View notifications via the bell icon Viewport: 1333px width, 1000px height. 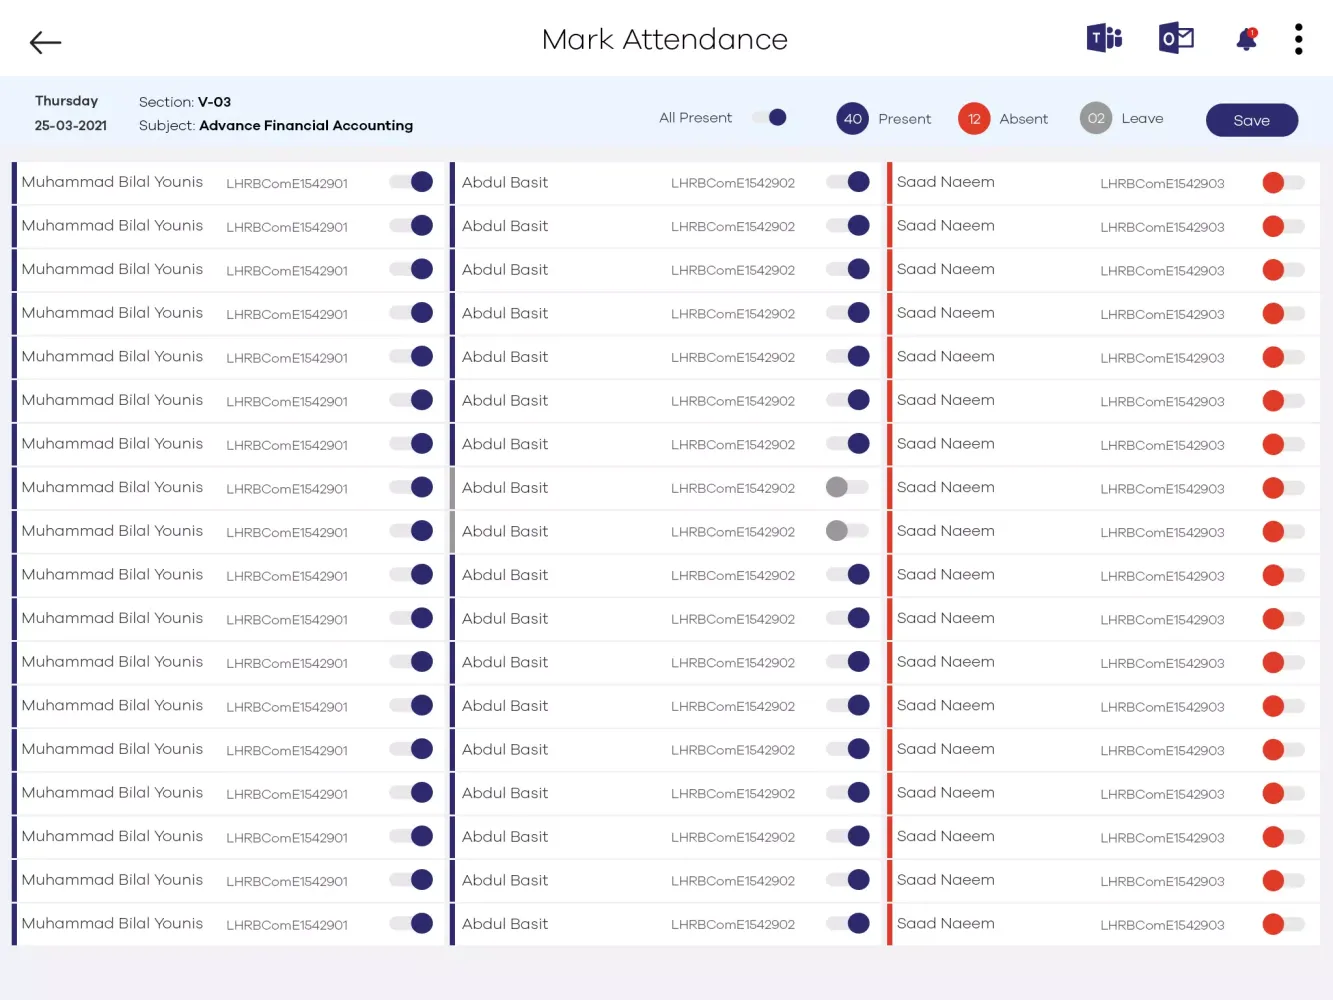[x=1247, y=39]
